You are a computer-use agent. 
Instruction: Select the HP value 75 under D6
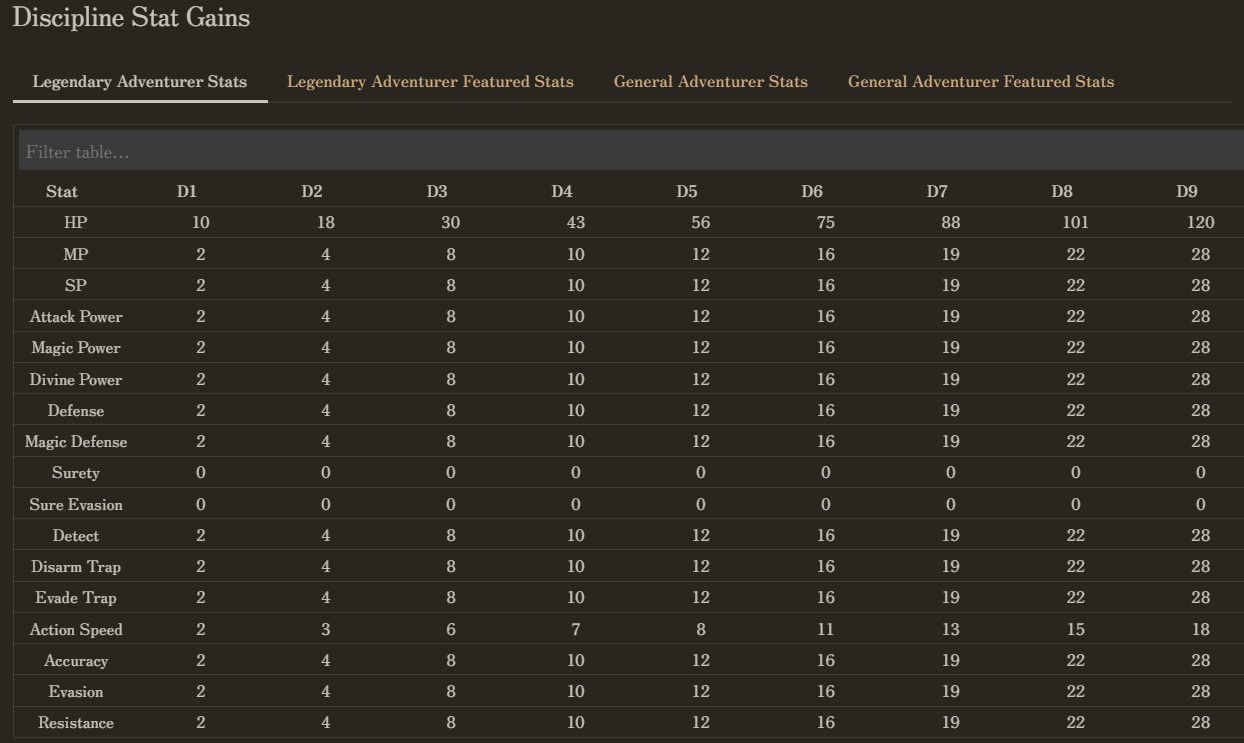(826, 223)
